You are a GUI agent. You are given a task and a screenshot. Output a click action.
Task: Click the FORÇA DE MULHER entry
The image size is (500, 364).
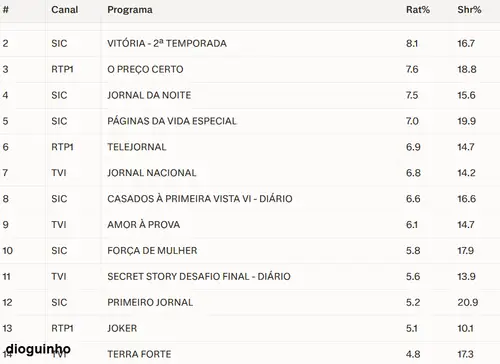point(152,251)
